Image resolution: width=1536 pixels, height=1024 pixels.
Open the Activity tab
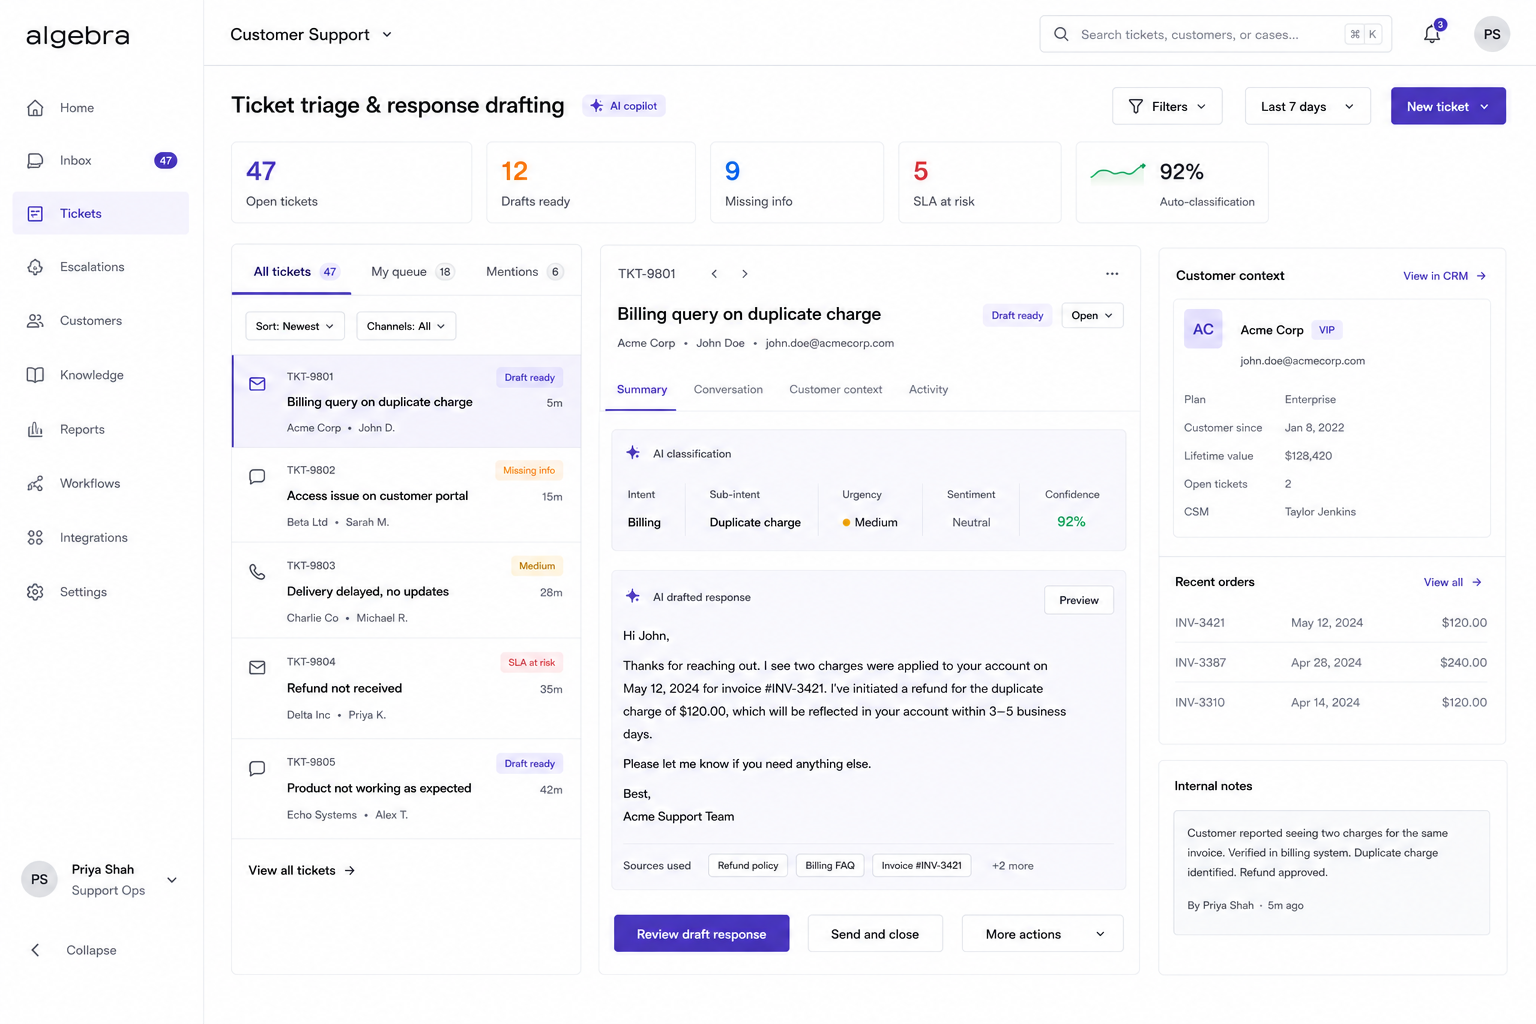click(928, 390)
